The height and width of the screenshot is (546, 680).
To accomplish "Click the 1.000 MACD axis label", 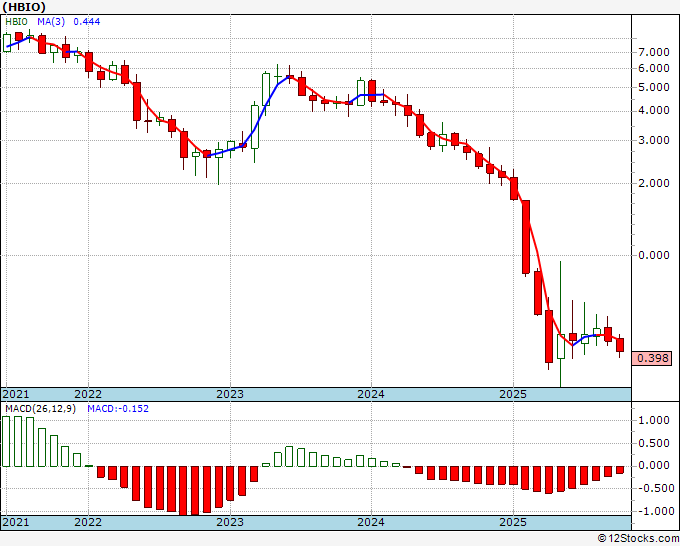I will click(654, 420).
